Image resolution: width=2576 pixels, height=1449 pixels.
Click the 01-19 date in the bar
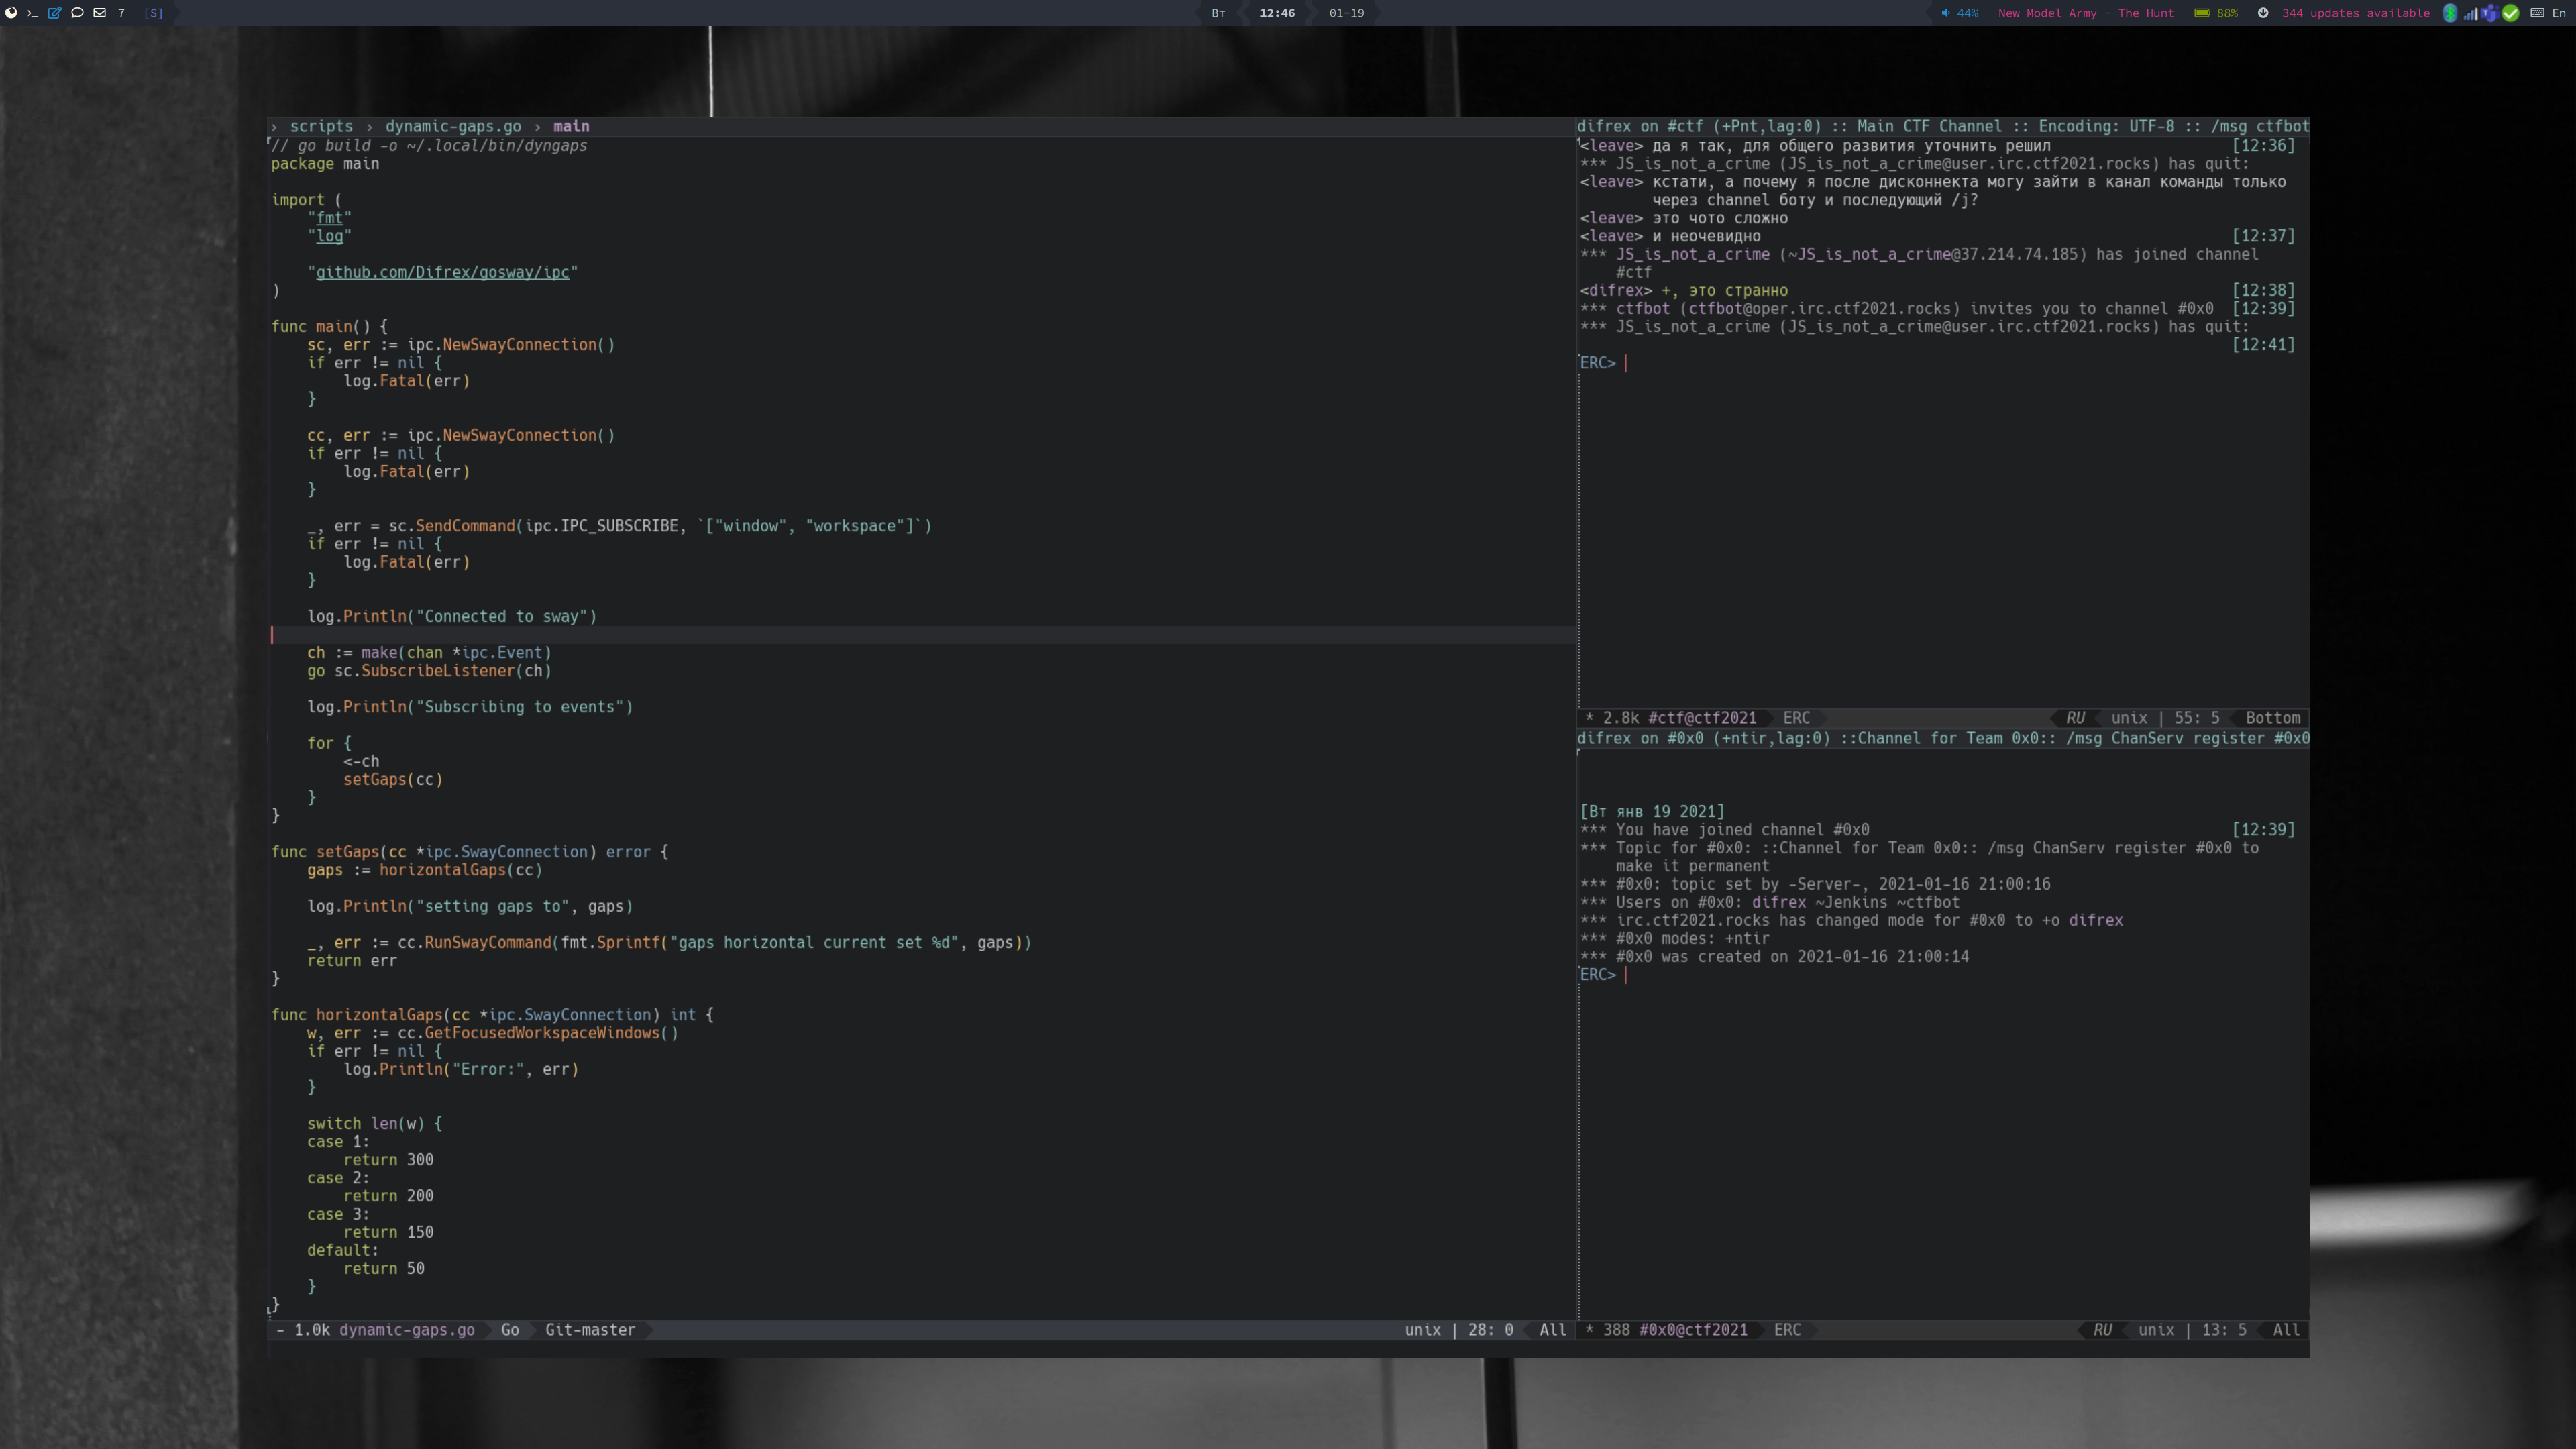pyautogui.click(x=1346, y=13)
